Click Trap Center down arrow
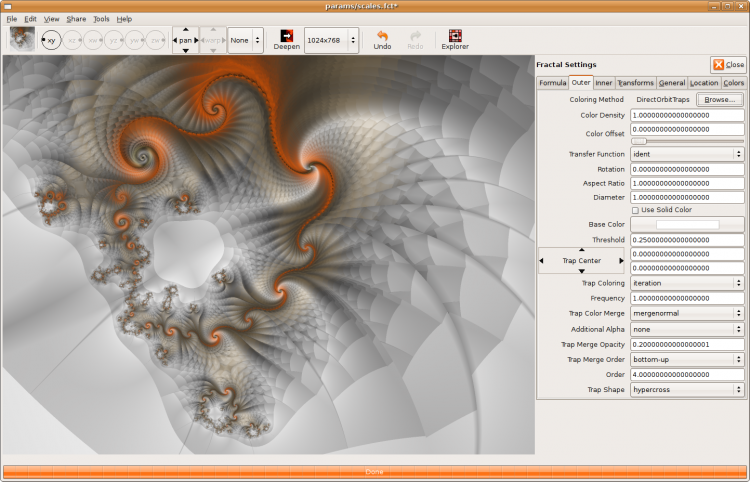The image size is (750, 482). (x=581, y=271)
